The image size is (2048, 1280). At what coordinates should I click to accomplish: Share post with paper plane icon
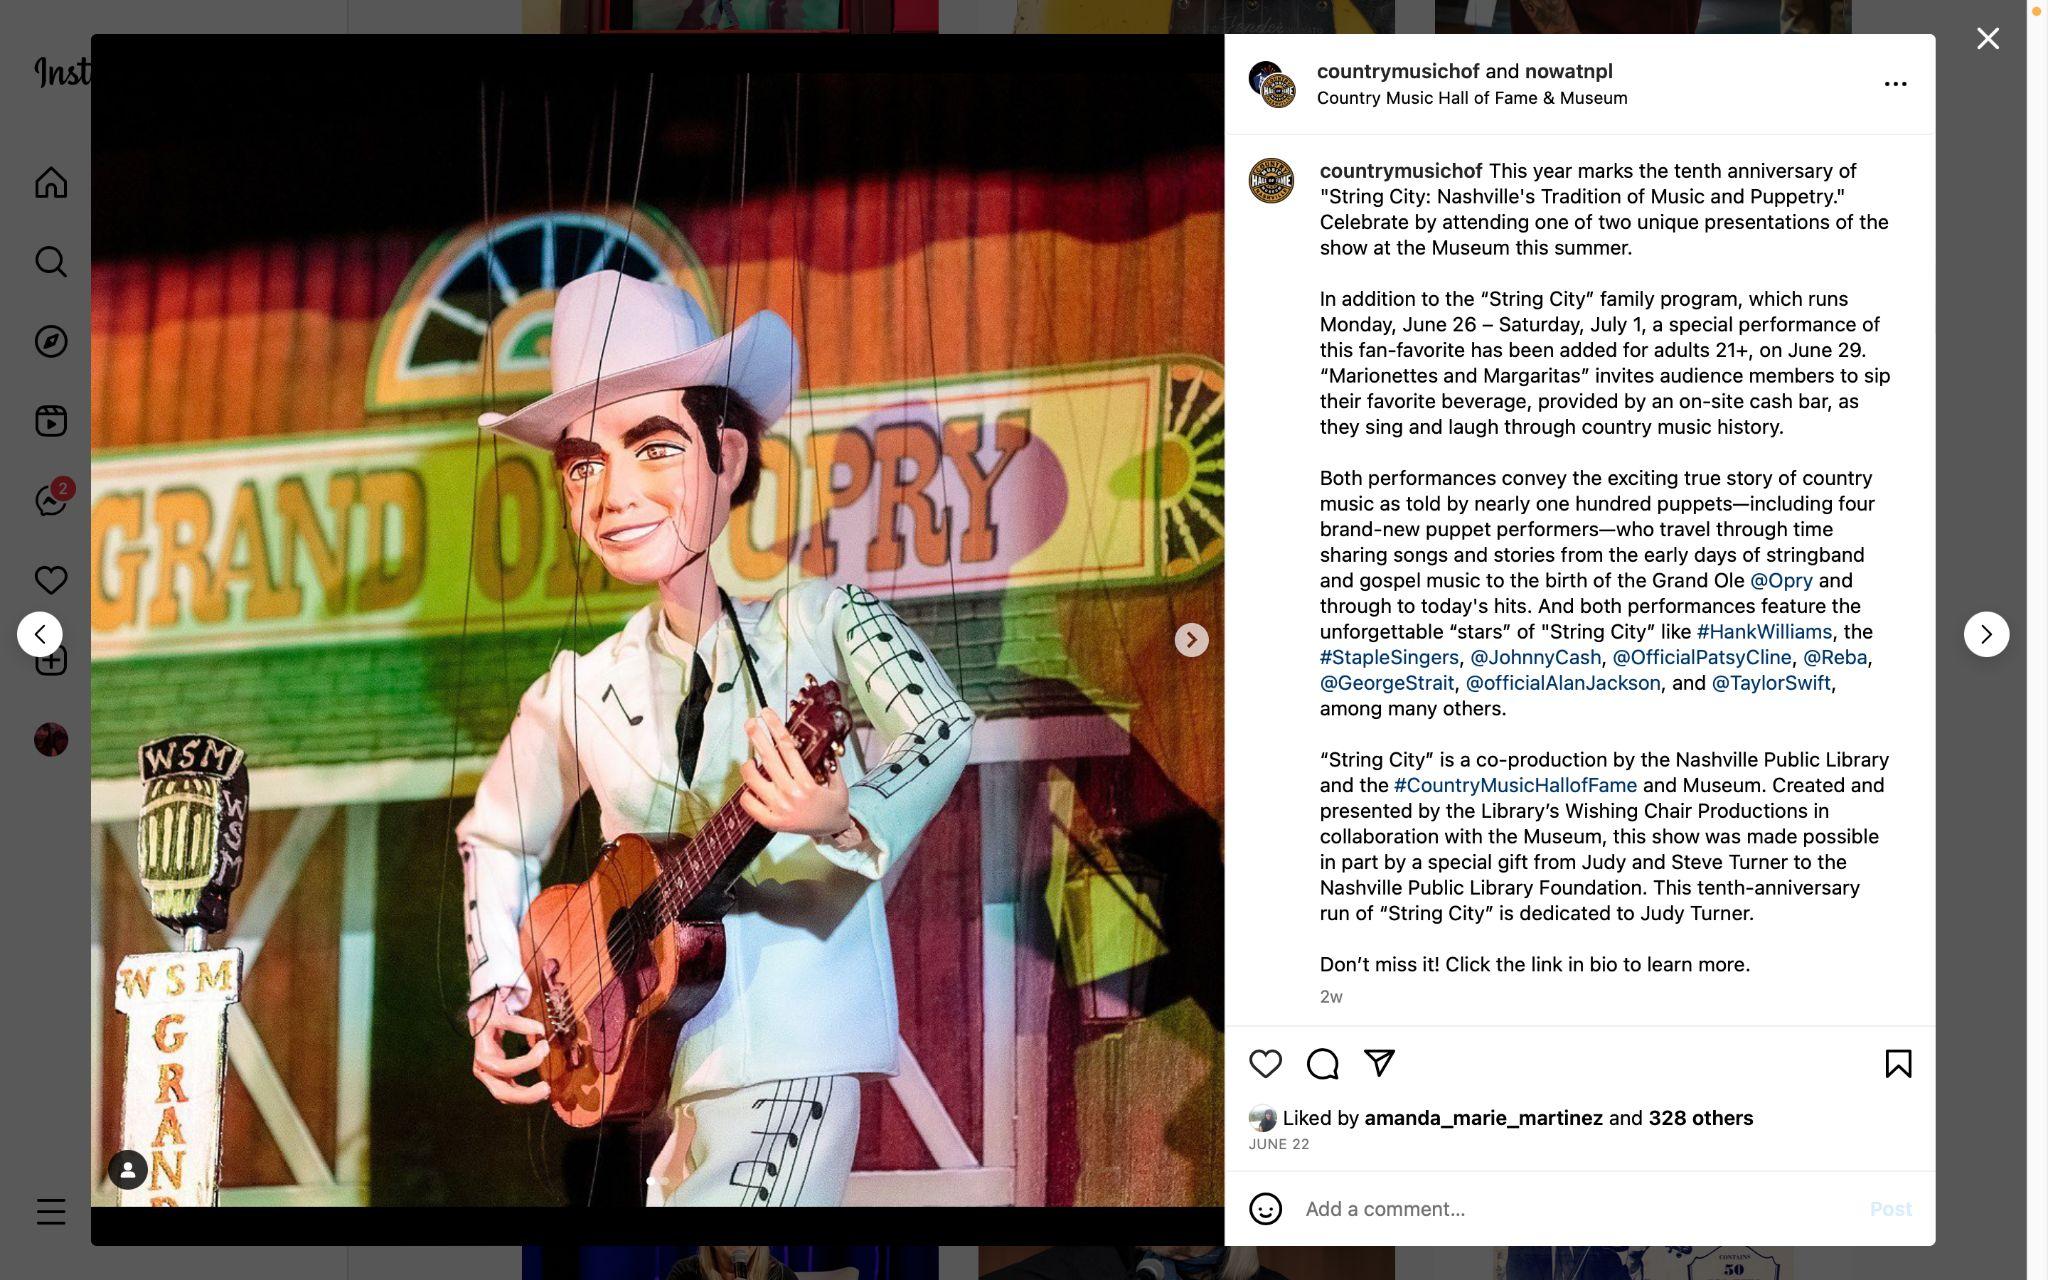(1379, 1063)
